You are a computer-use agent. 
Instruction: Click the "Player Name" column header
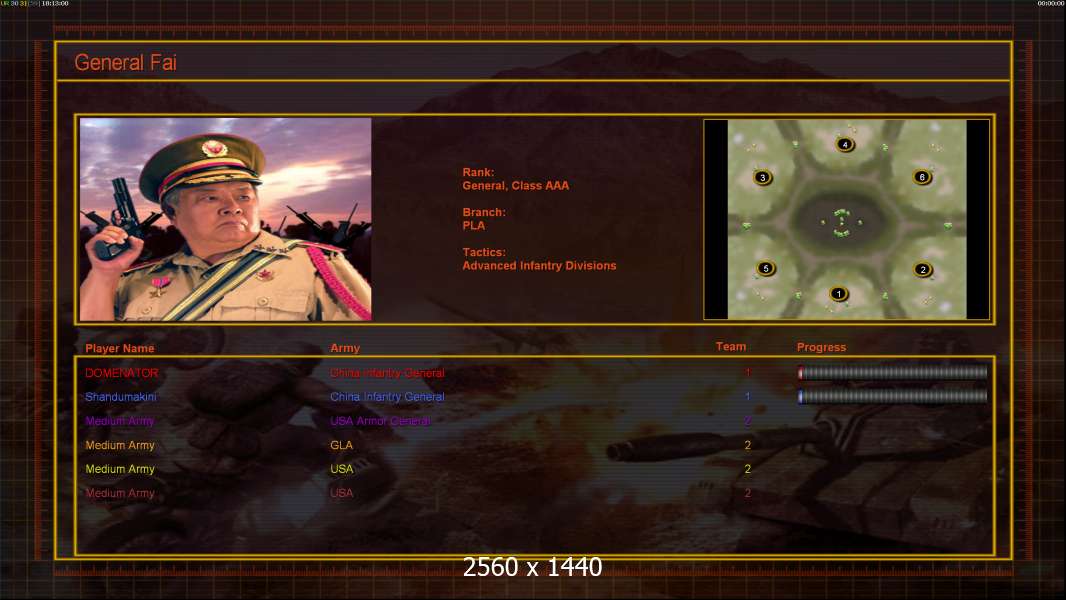tap(120, 348)
